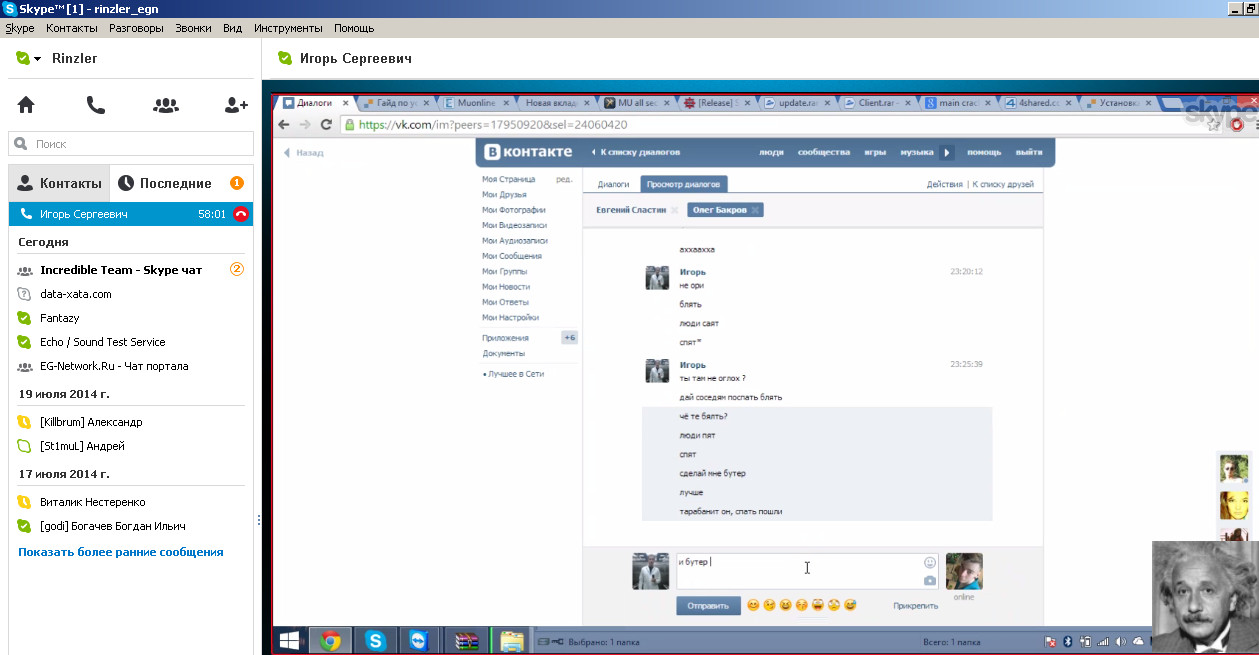Click the VK message text field
This screenshot has height=655, width=1259.
tap(808, 571)
